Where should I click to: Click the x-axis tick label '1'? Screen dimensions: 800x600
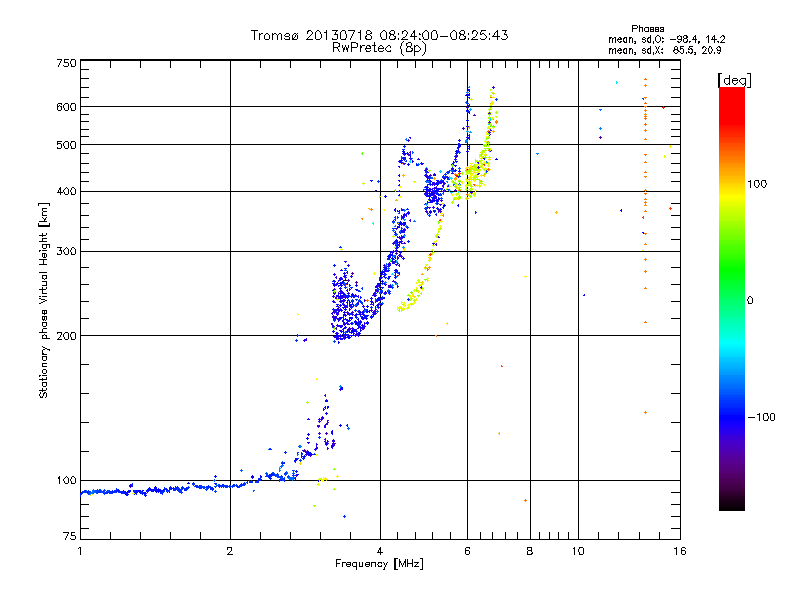tap(80, 551)
